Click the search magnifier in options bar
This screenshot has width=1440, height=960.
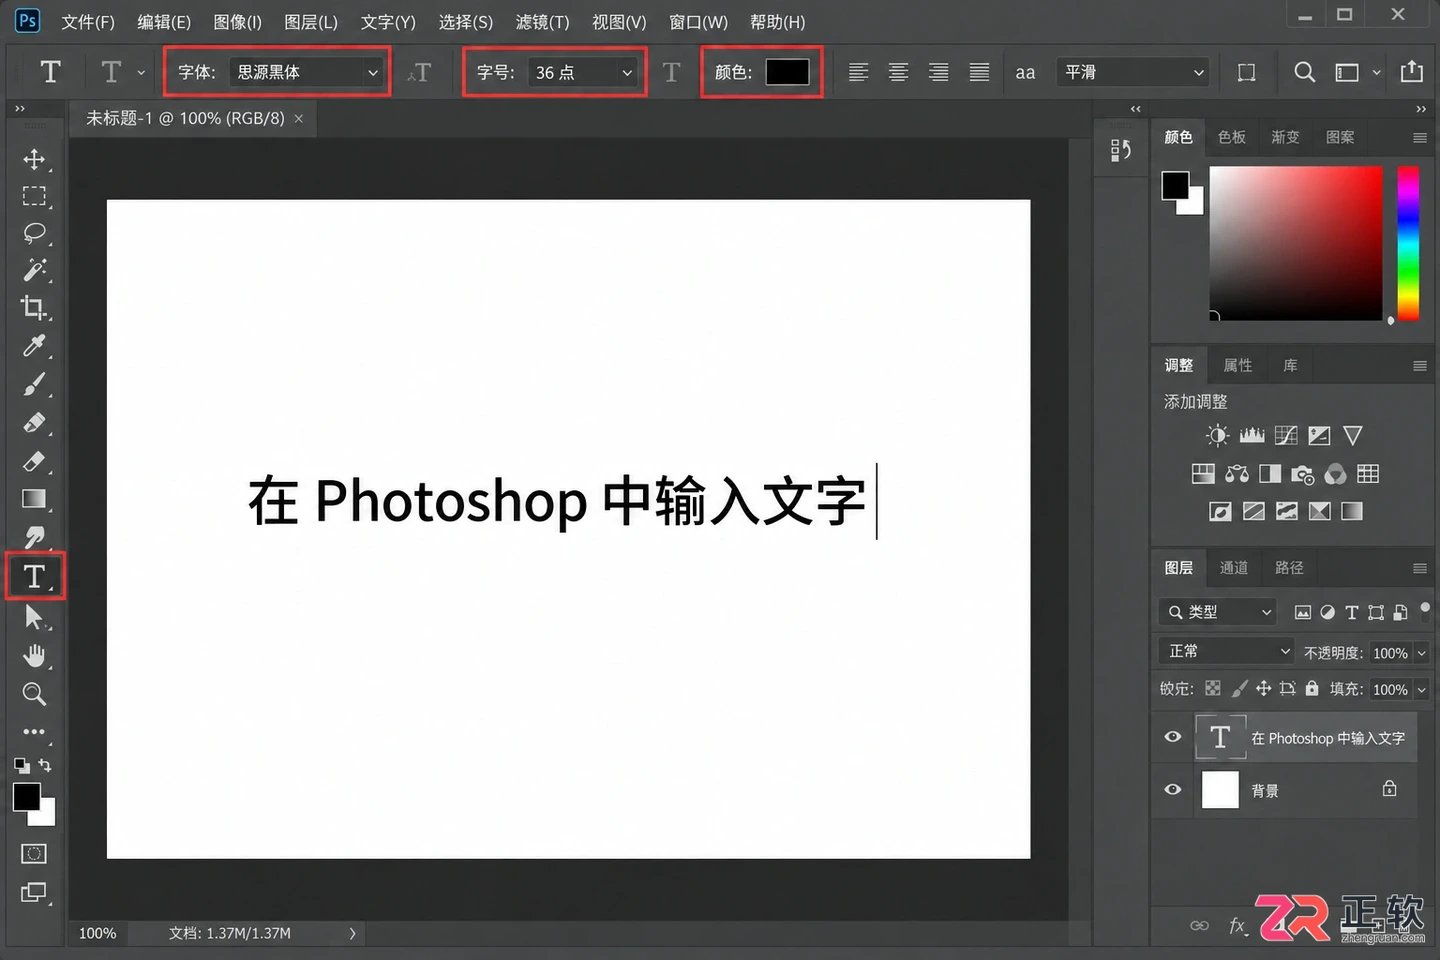pos(1304,72)
